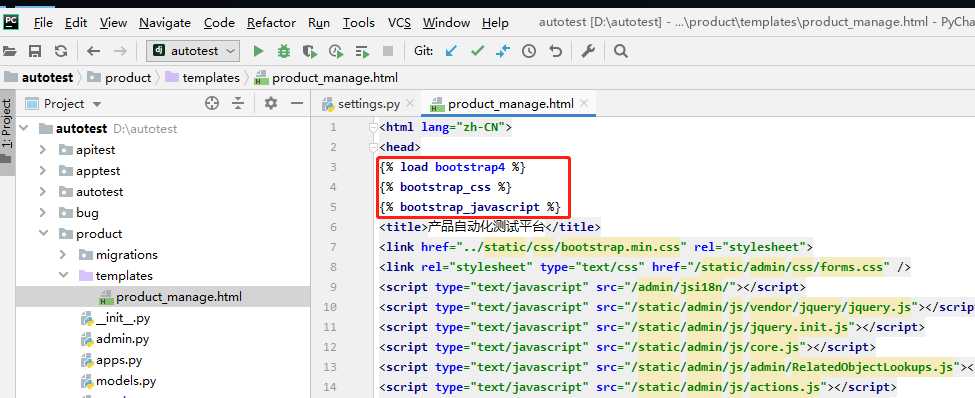The image size is (975, 398).
Task: Expand migrations folder arrow
Action: pyautogui.click(x=63, y=254)
